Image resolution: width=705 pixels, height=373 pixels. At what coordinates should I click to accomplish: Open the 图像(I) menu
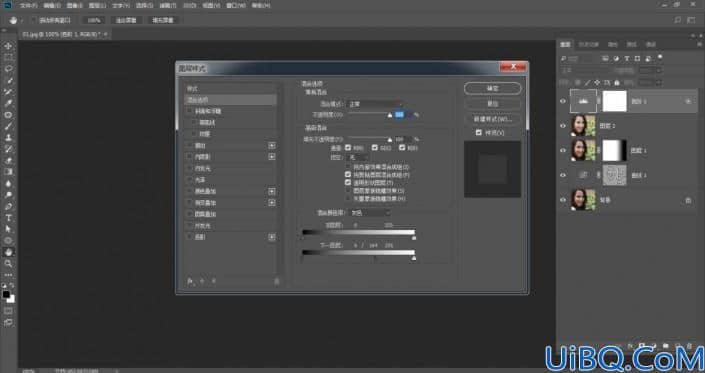[x=75, y=6]
